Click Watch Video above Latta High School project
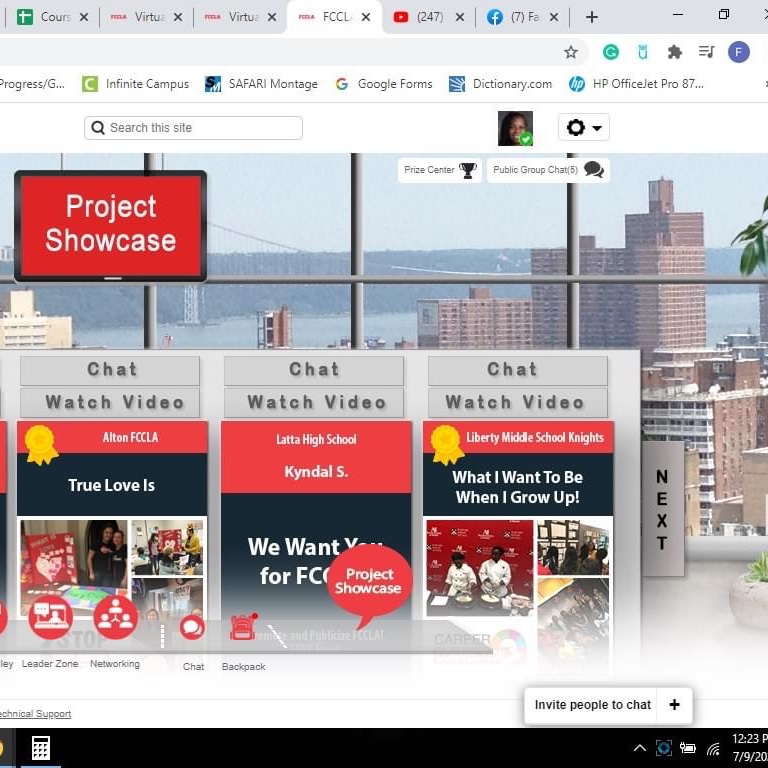 [314, 403]
